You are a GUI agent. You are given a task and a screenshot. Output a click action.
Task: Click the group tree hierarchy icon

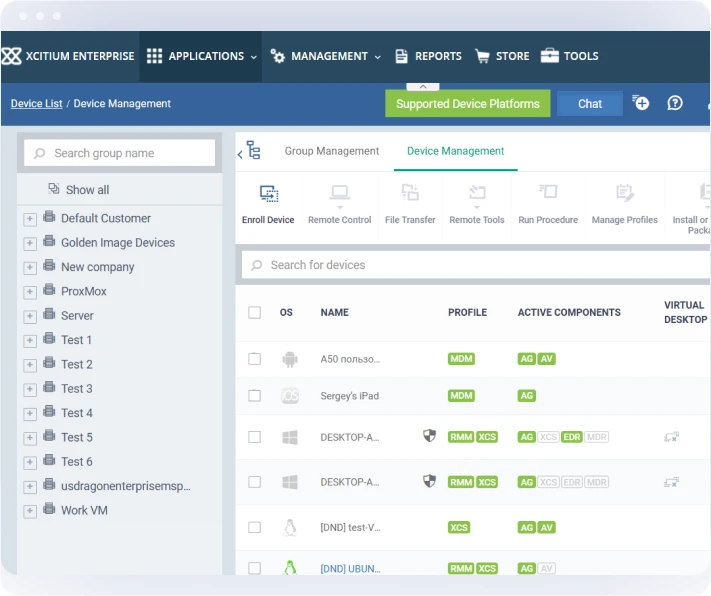coord(253,150)
